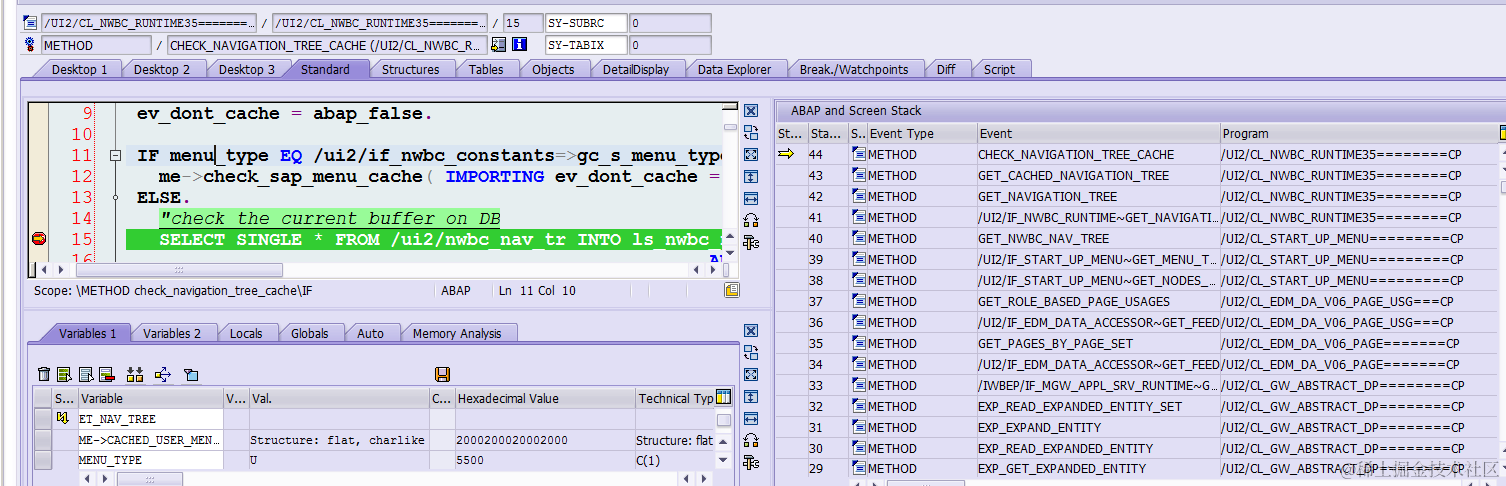Image resolution: width=1506 pixels, height=486 pixels.
Task: Click the change icon for ET_NAV_TREE row
Action: [62, 419]
